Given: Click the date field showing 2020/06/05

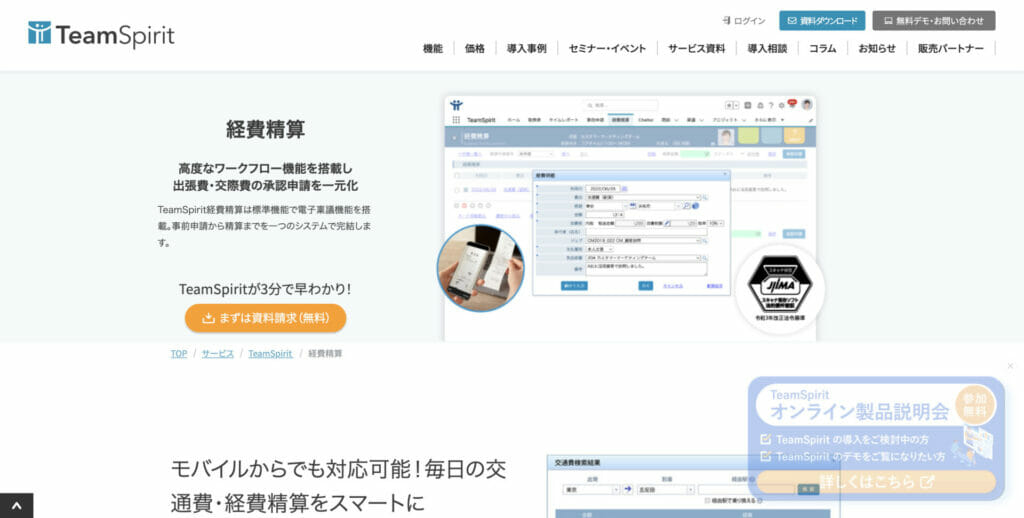Looking at the screenshot, I should click(x=603, y=189).
